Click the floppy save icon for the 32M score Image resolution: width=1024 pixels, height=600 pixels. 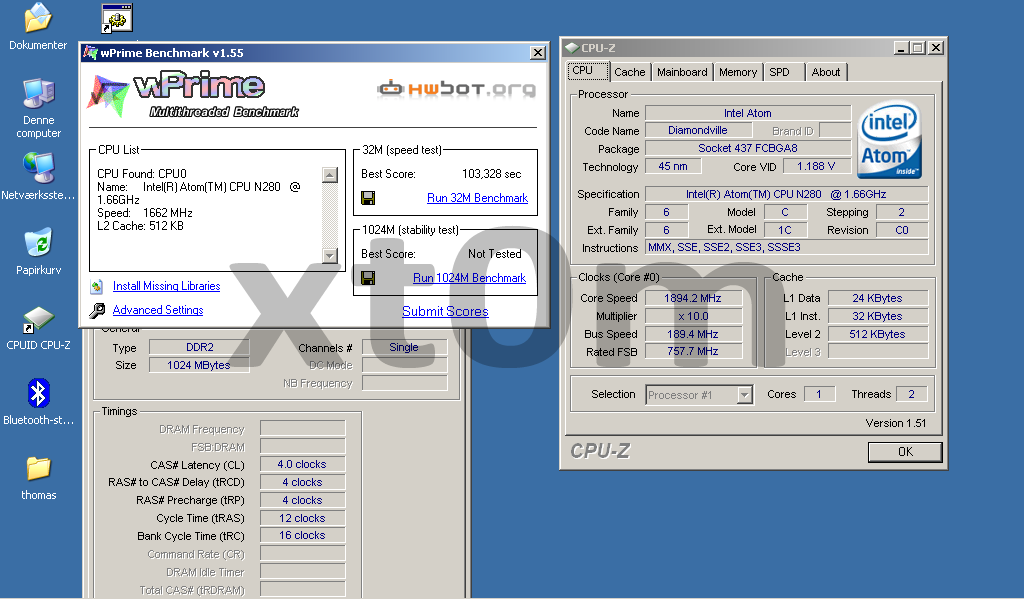coord(368,198)
